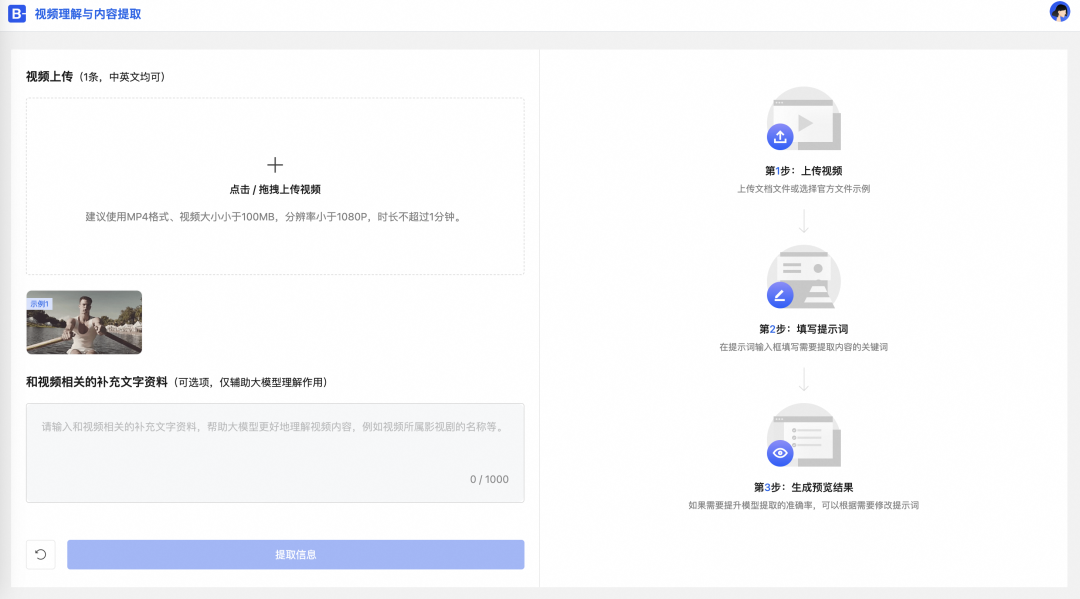
Task: Click the blue B logo icon
Action: pos(17,14)
